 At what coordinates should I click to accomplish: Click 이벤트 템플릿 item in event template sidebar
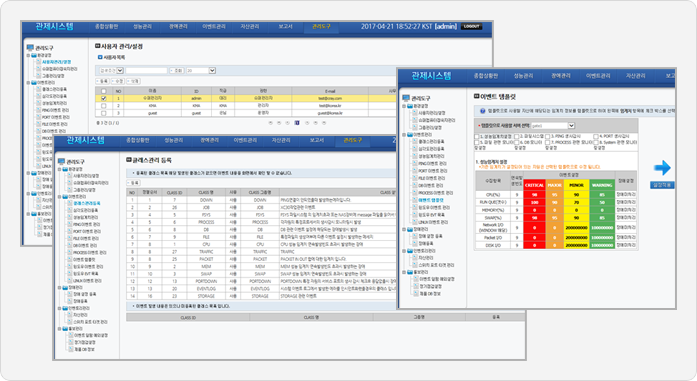pyautogui.click(x=431, y=200)
